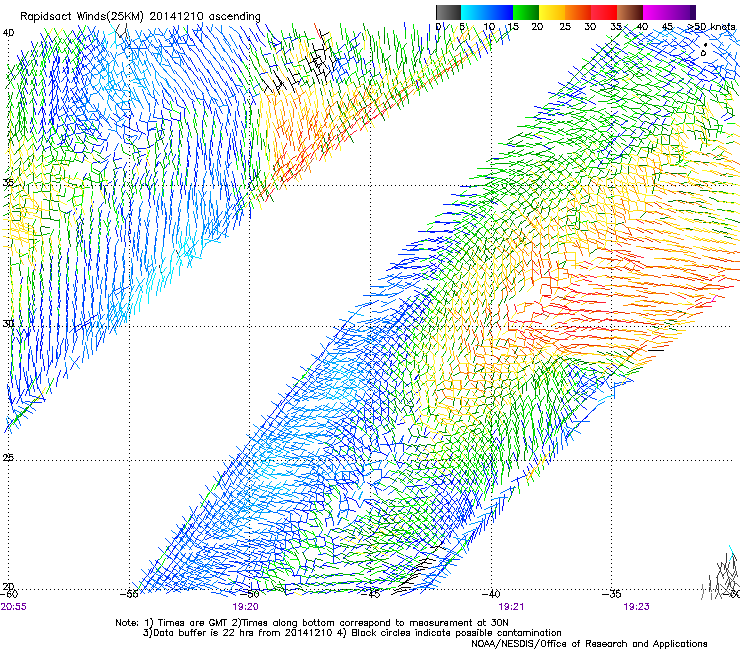740x650 pixels.
Task: Click the yellow 20-25 knots legend segment
Action: coord(552,12)
